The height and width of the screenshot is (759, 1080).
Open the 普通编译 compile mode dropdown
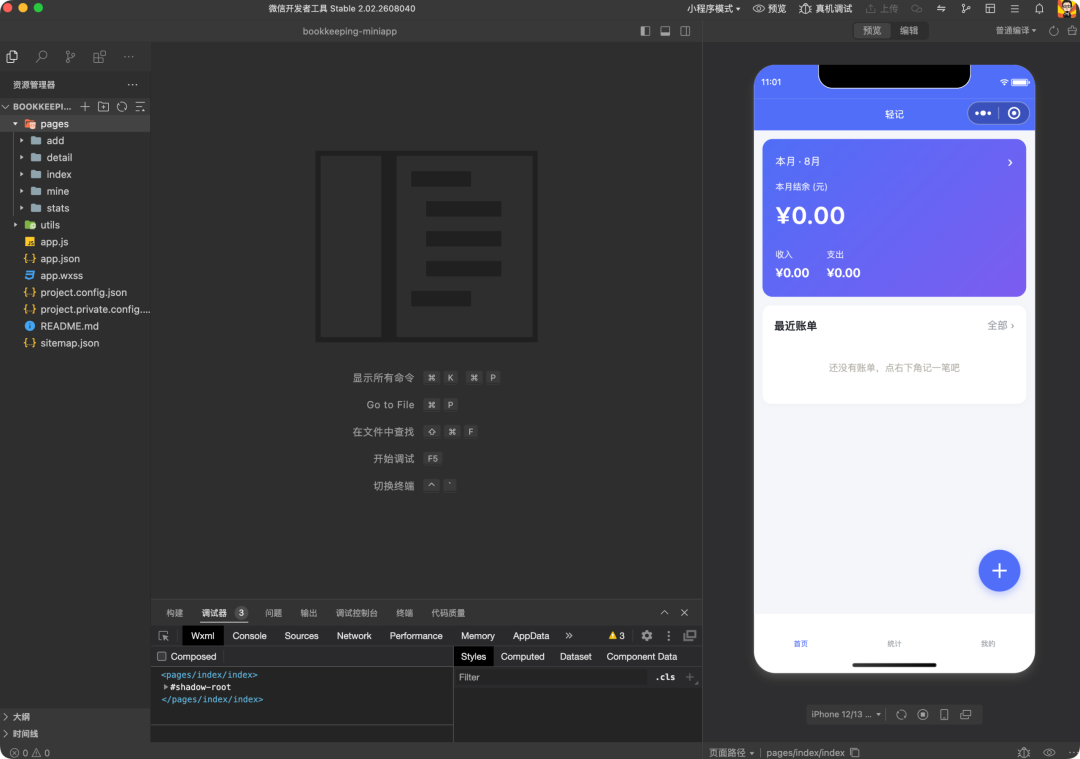tap(1016, 31)
